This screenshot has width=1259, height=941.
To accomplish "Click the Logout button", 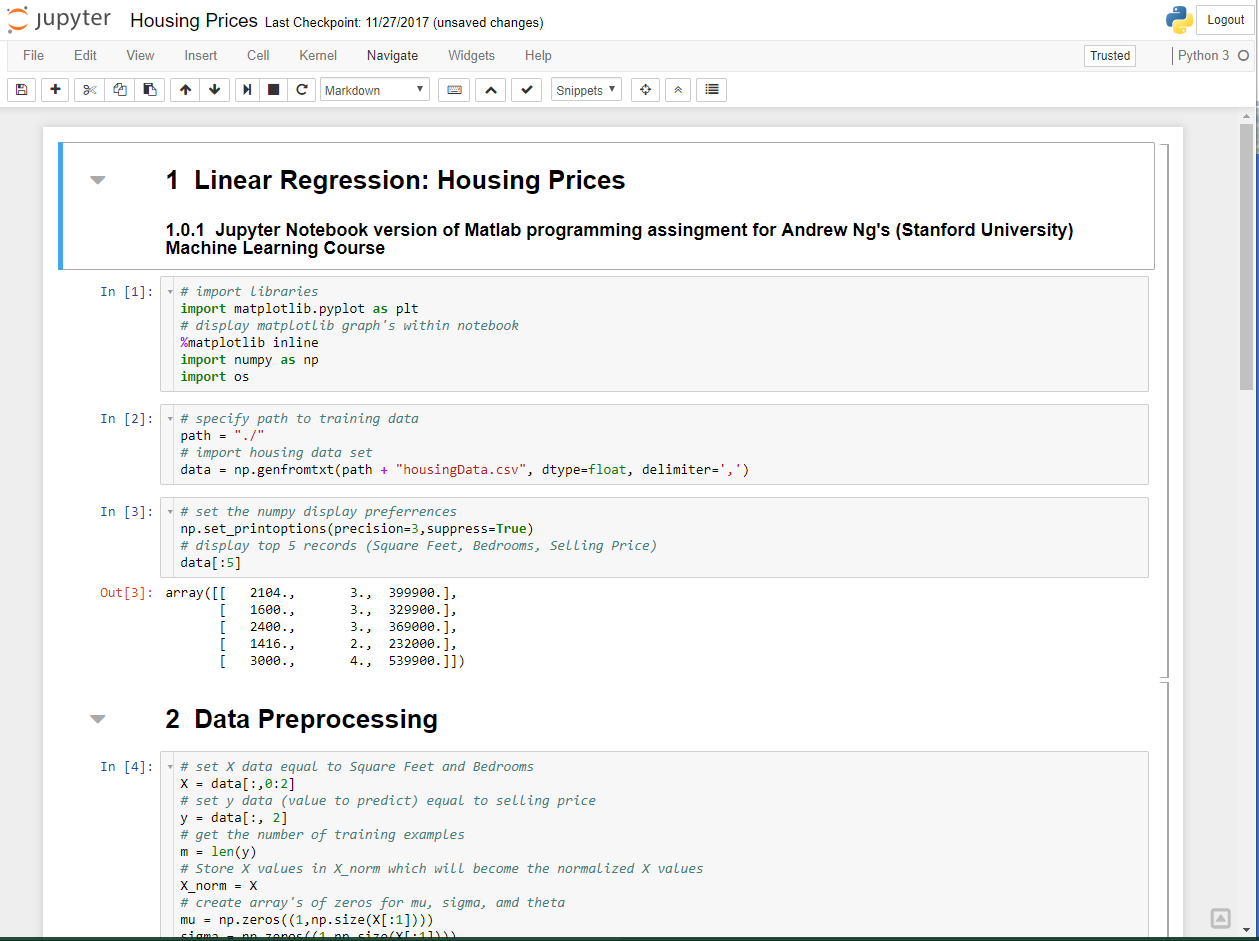I will coord(1225,20).
